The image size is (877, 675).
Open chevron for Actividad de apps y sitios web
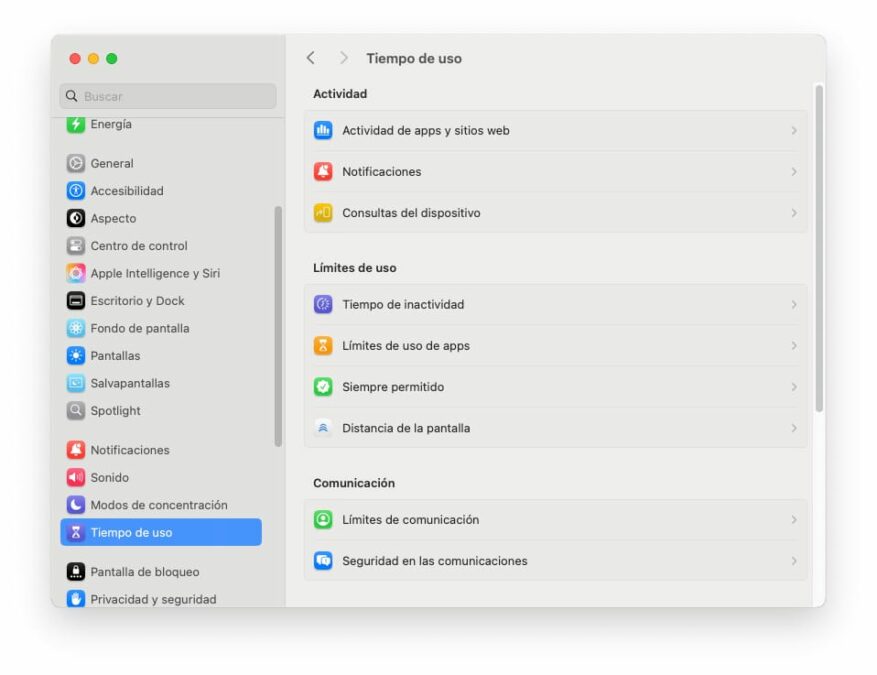(794, 130)
